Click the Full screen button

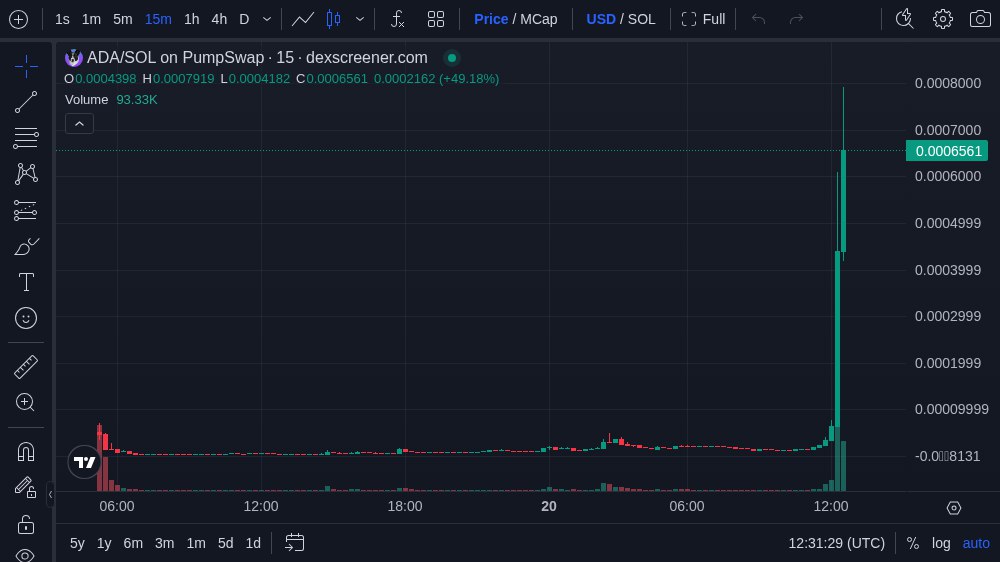click(703, 19)
